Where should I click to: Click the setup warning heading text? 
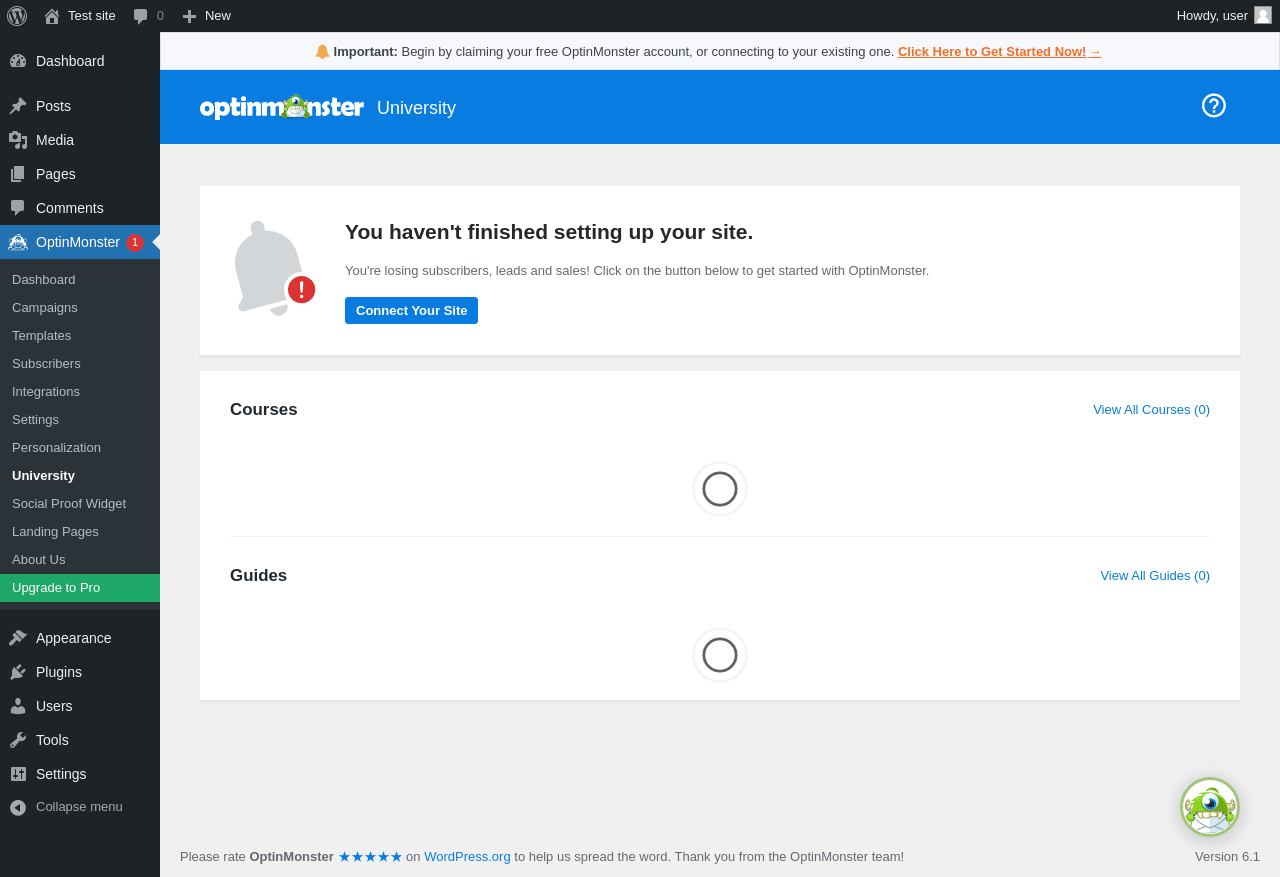coord(549,232)
